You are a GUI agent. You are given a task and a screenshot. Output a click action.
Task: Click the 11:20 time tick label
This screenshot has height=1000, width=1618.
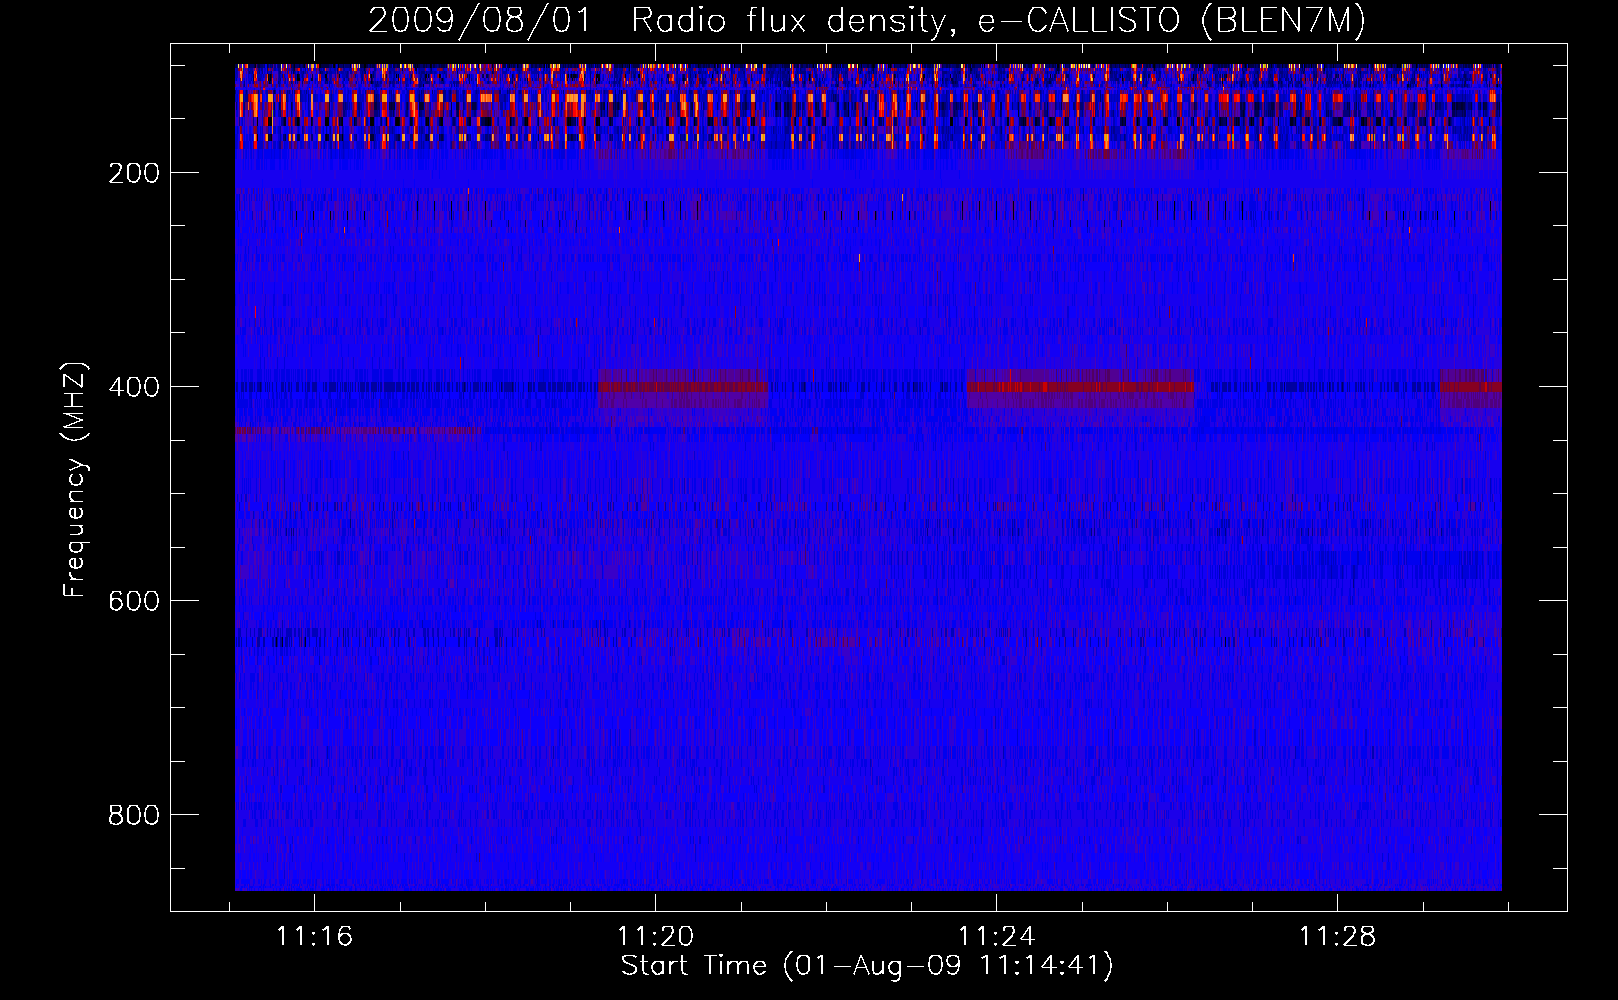(x=655, y=937)
